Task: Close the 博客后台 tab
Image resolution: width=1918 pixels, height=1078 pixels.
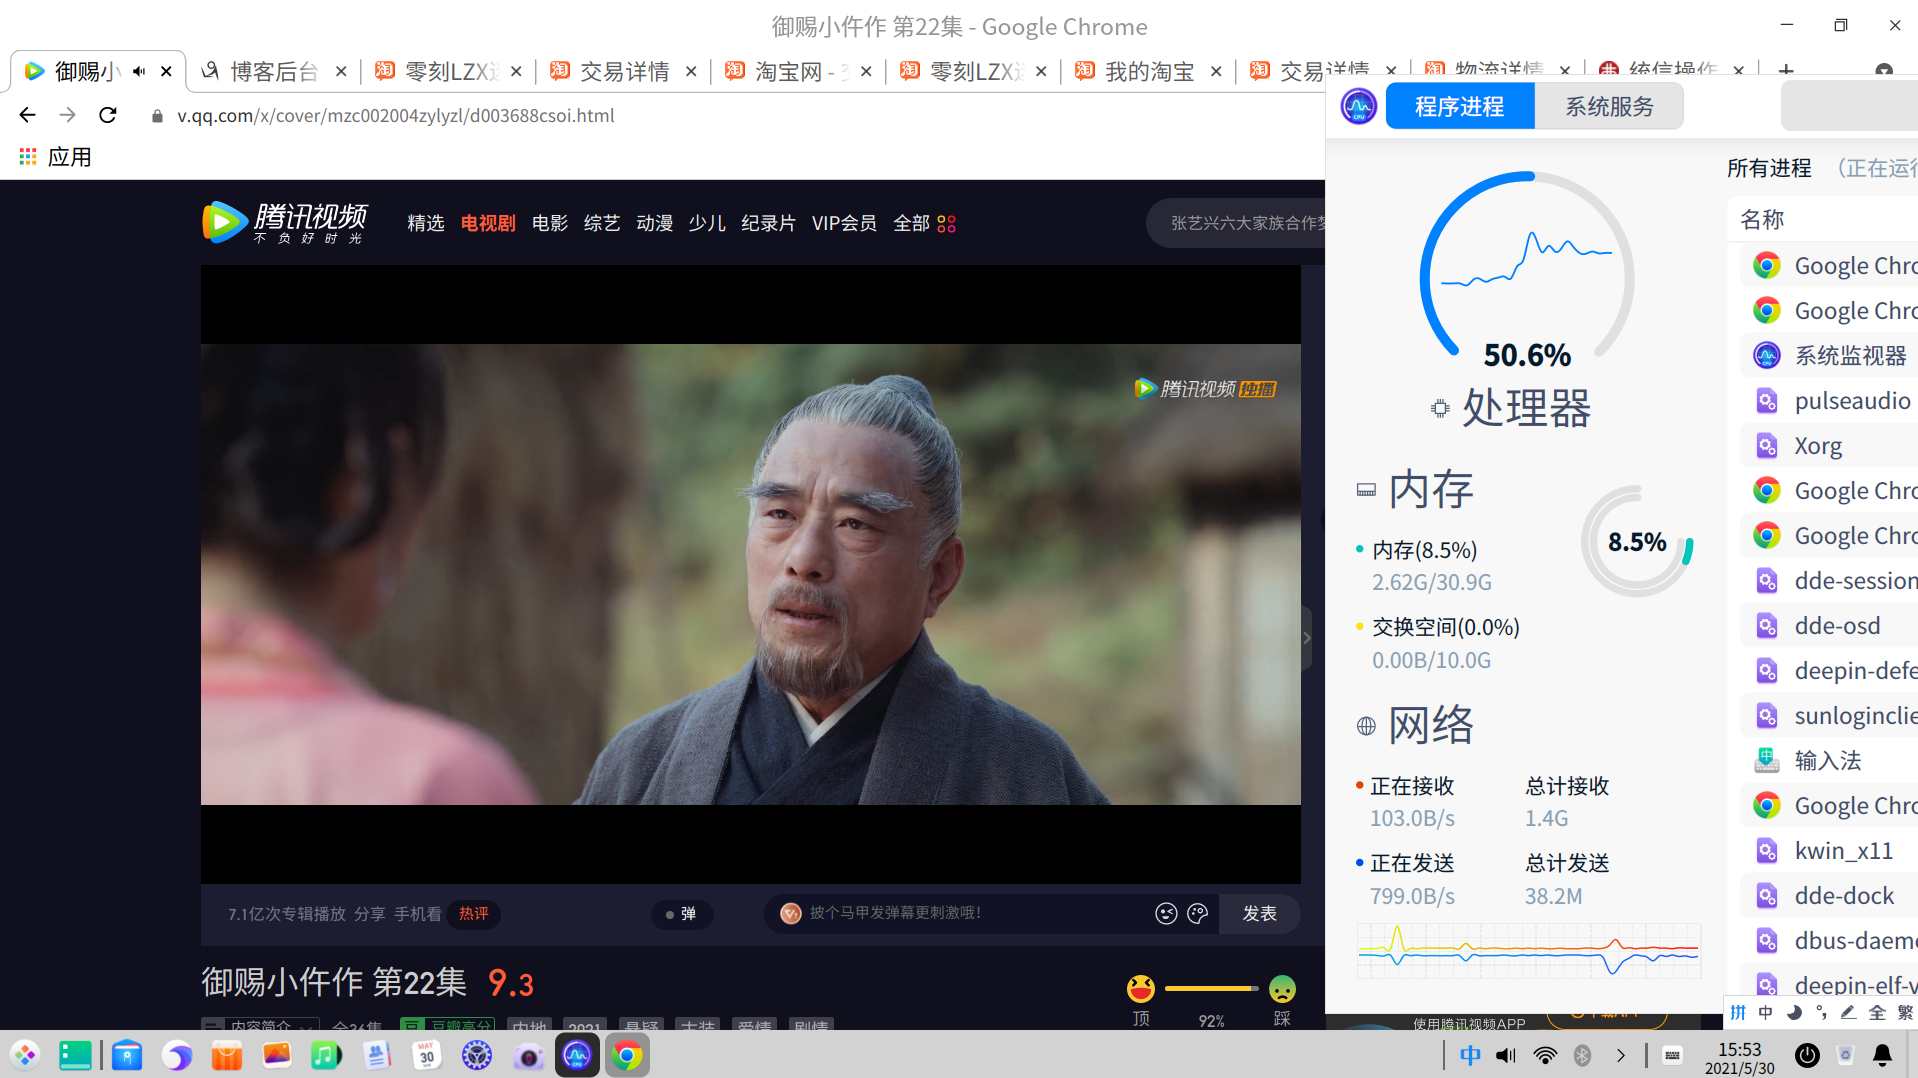Action: 341,71
